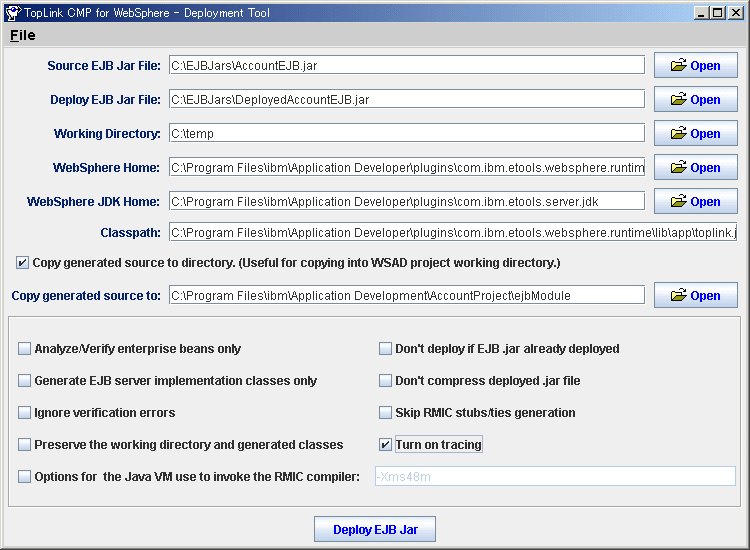Disable the Turn on tracing checkbox
Viewport: 750px width, 550px height.
coord(385,444)
